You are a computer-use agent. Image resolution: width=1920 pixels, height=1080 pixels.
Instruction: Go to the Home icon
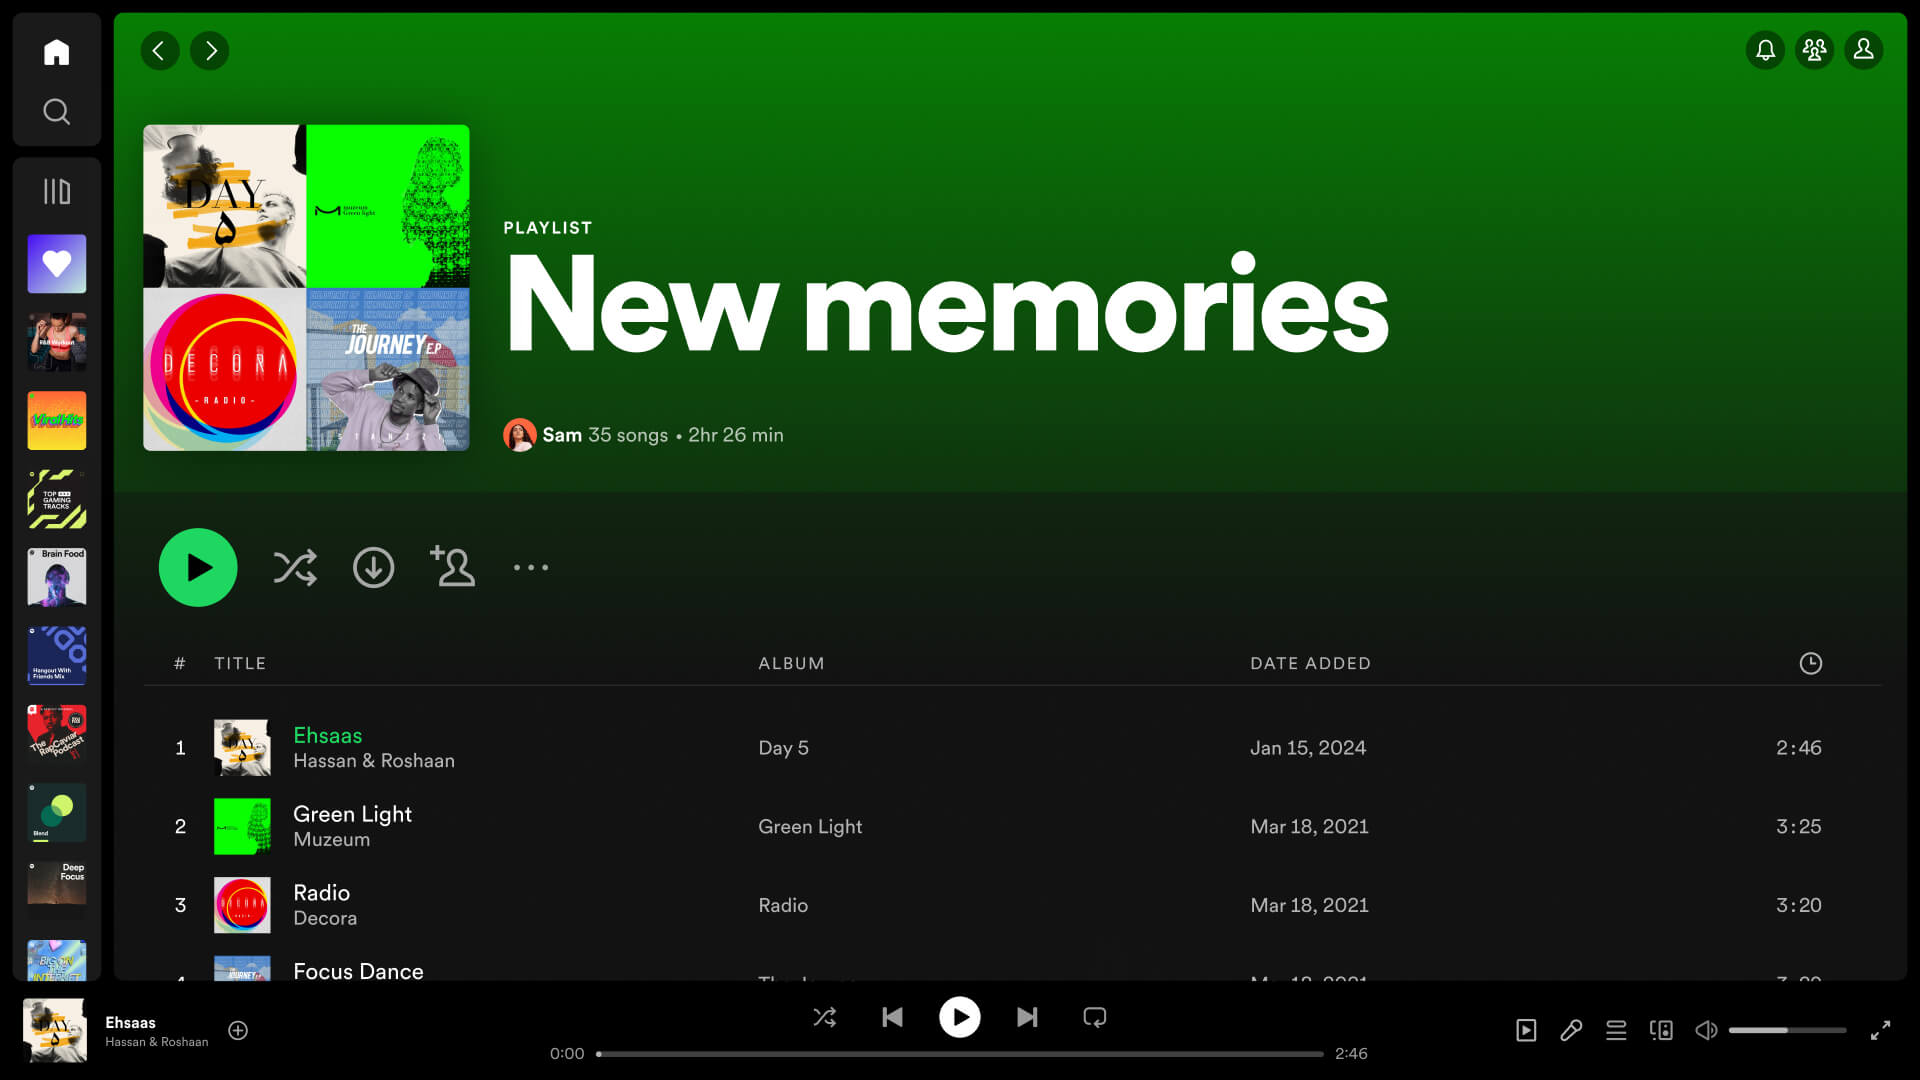tap(56, 52)
